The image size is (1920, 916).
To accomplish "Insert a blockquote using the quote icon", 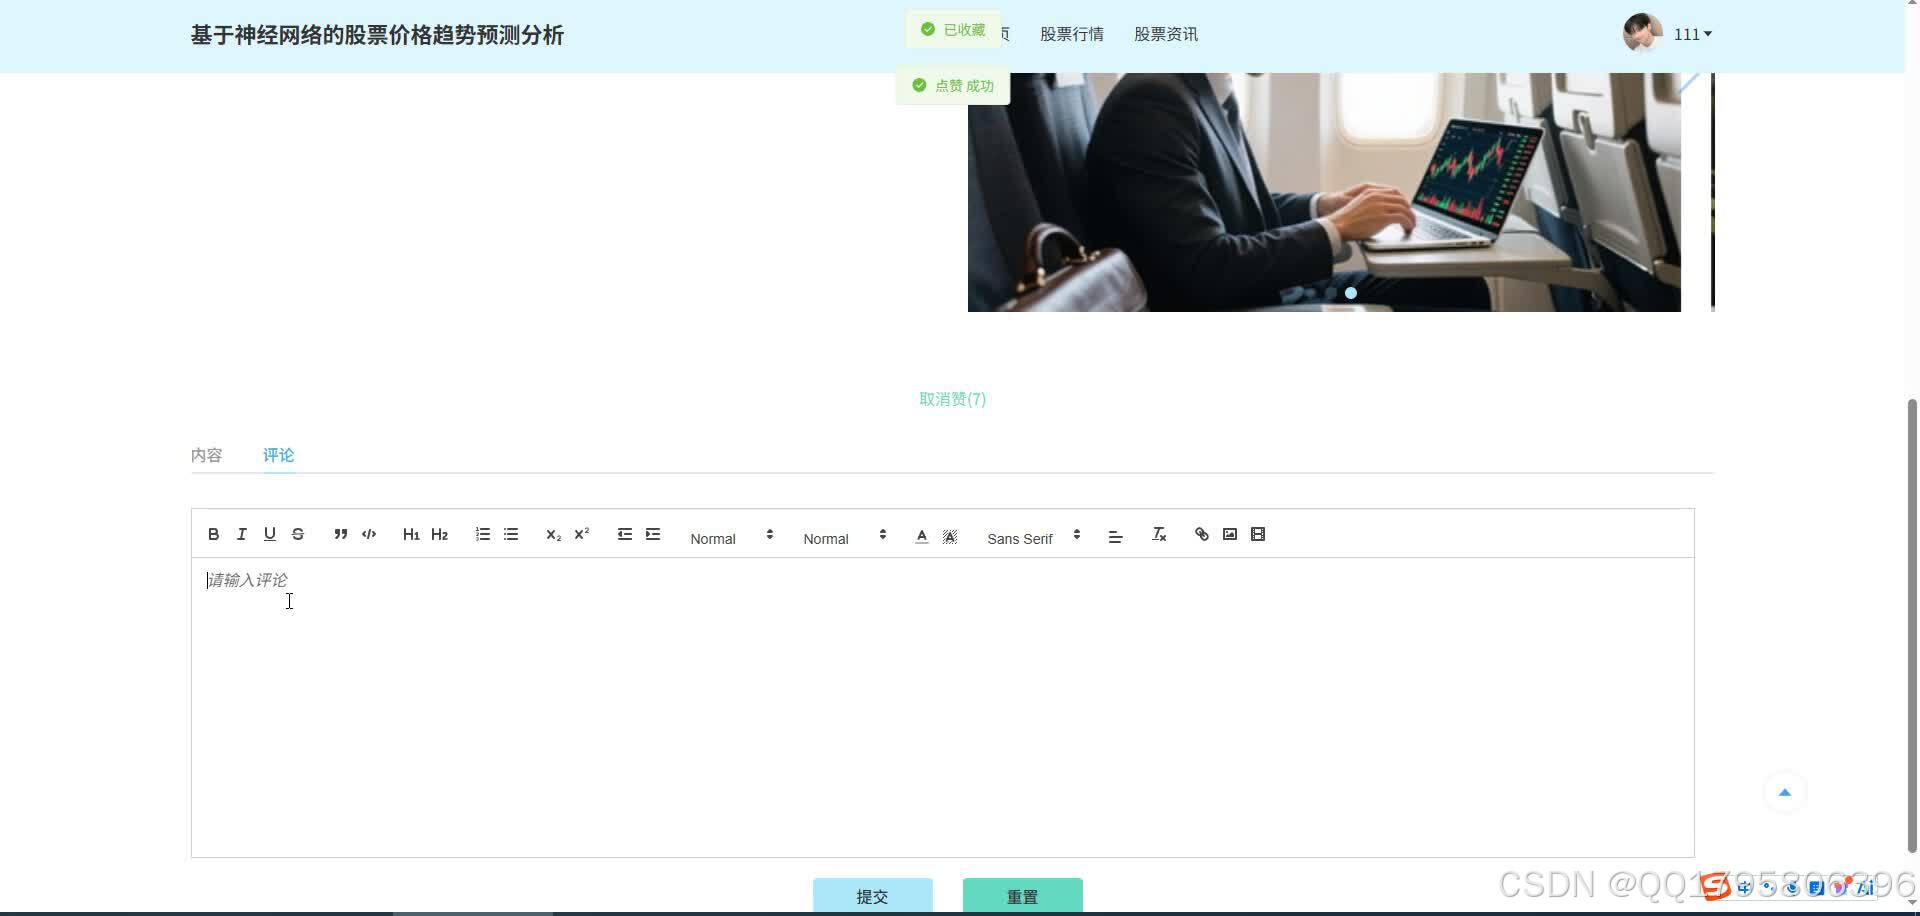I will coord(341,534).
